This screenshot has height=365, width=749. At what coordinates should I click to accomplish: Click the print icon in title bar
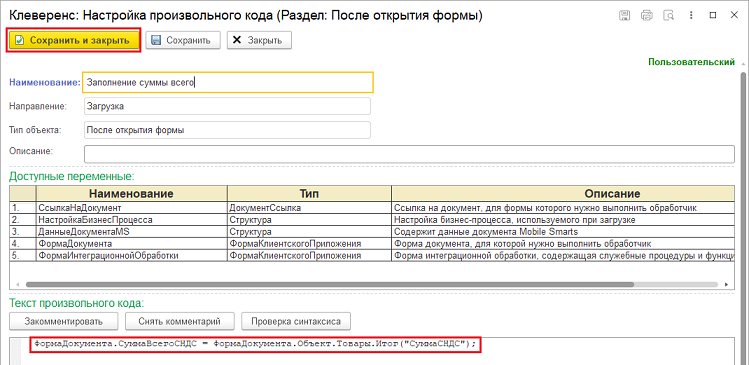tap(647, 15)
